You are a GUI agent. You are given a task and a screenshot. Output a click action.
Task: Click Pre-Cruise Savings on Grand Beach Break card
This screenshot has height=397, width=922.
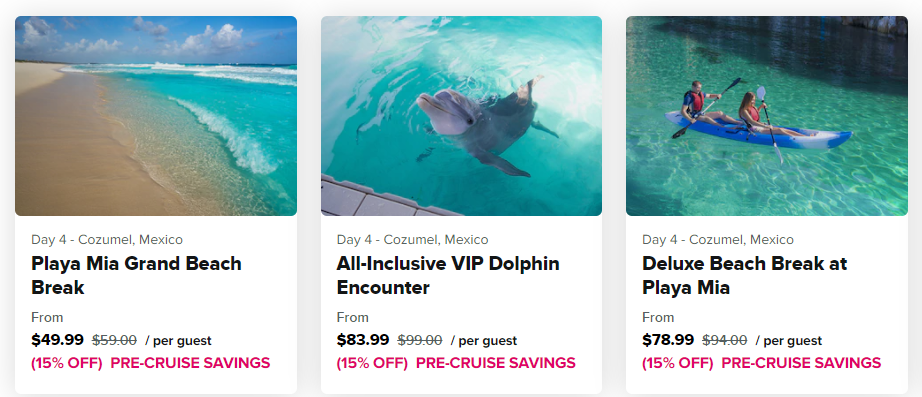[191, 363]
